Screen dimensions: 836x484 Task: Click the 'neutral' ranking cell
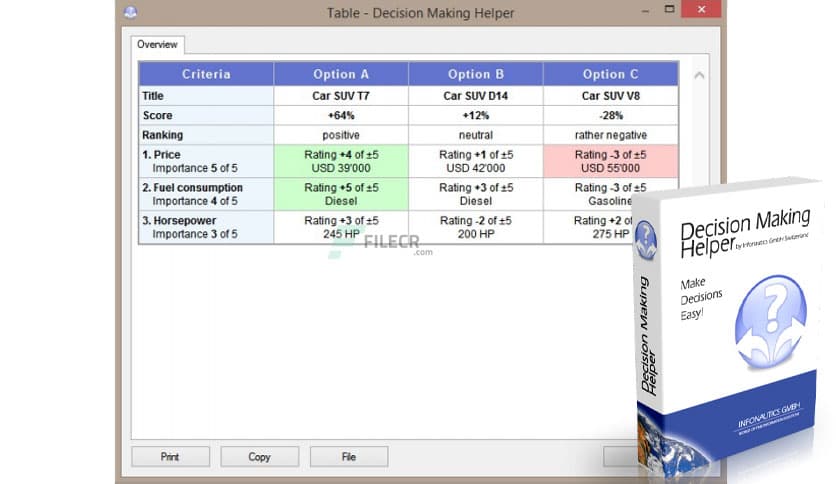point(476,135)
